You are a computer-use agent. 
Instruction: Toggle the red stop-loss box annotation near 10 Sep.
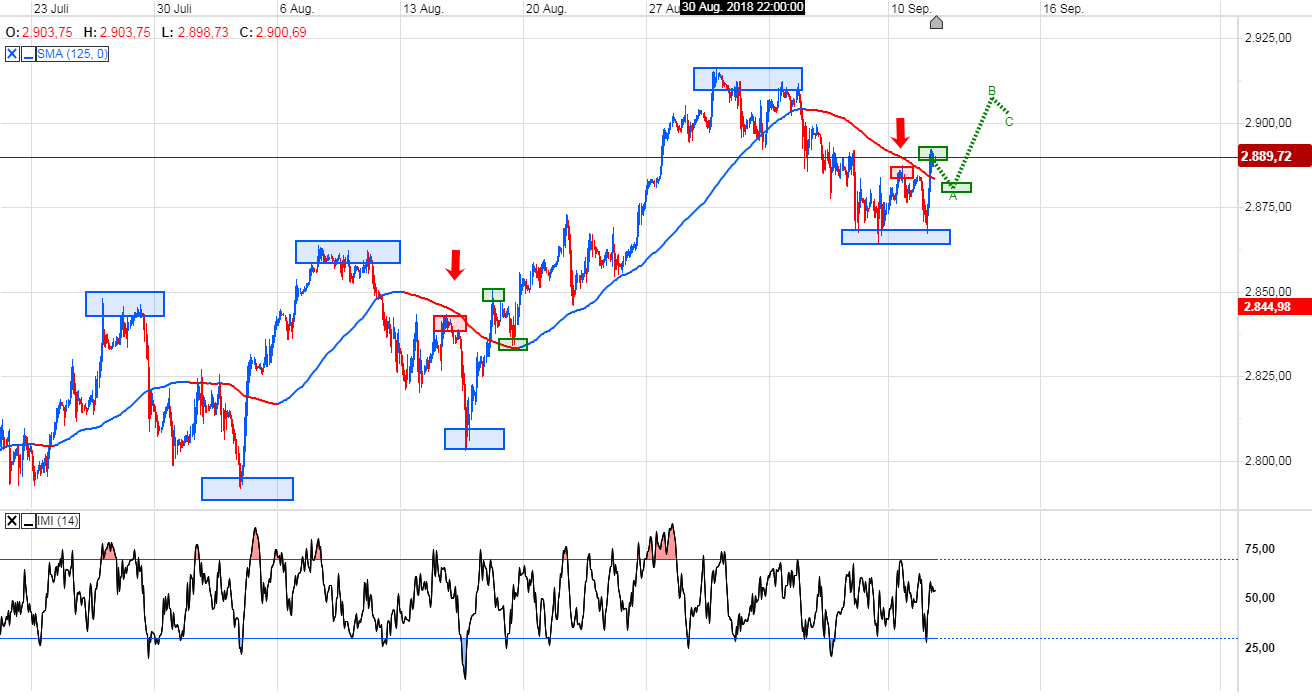pos(903,170)
